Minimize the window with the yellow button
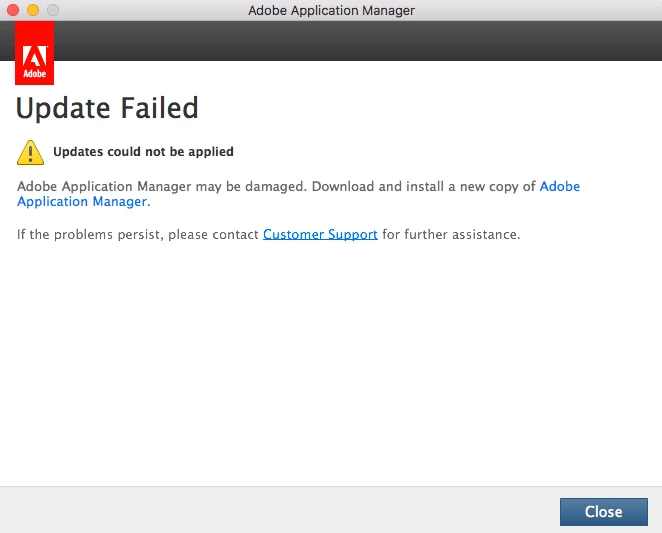The image size is (662, 533). tap(33, 10)
